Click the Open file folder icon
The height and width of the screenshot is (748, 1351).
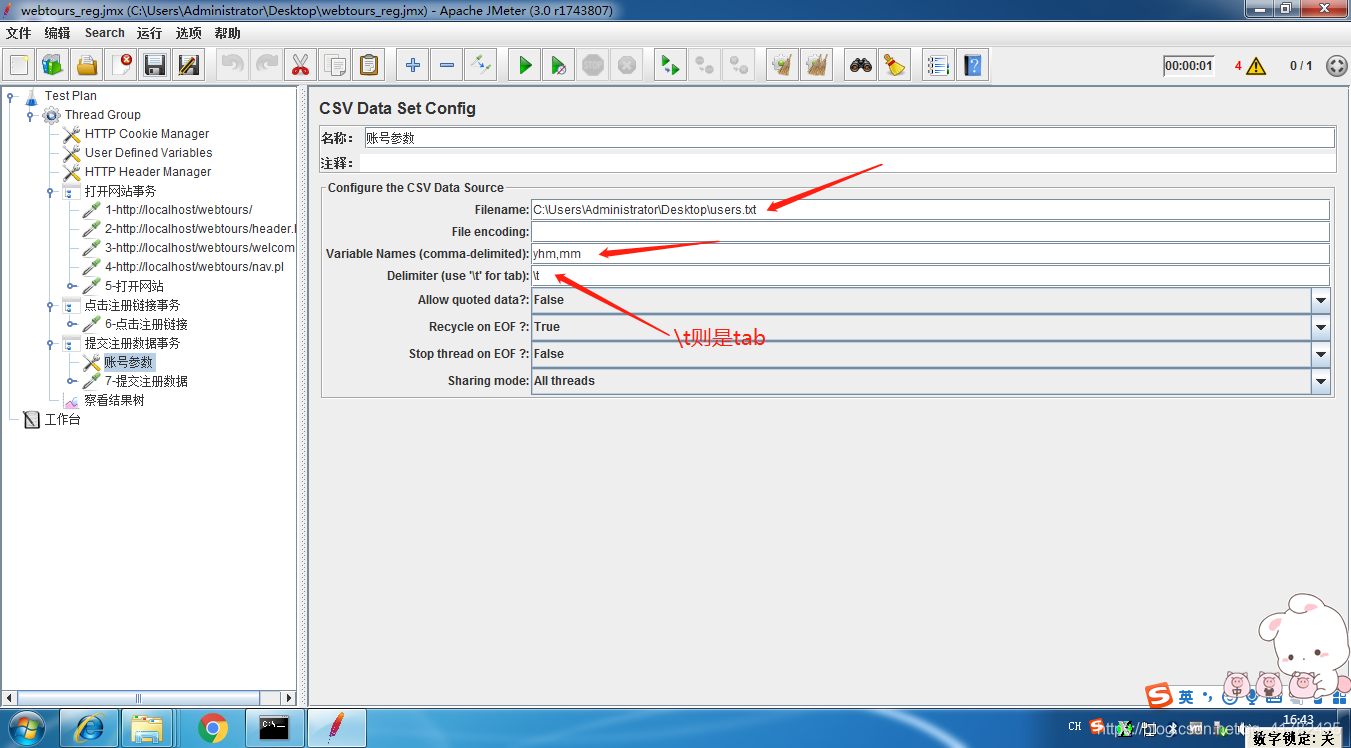click(x=87, y=66)
